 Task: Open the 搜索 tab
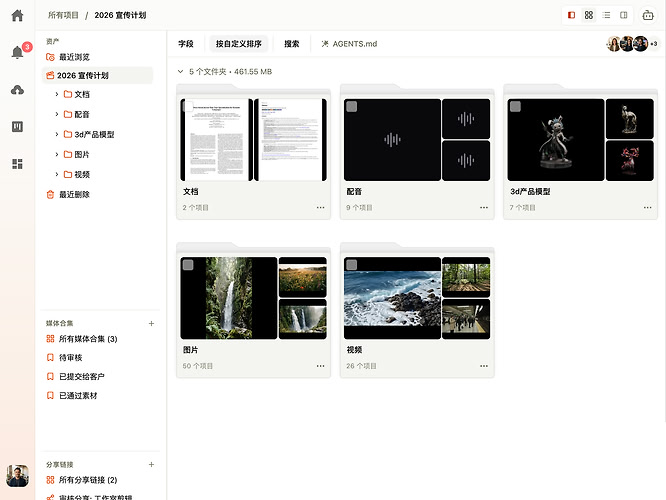coord(292,44)
